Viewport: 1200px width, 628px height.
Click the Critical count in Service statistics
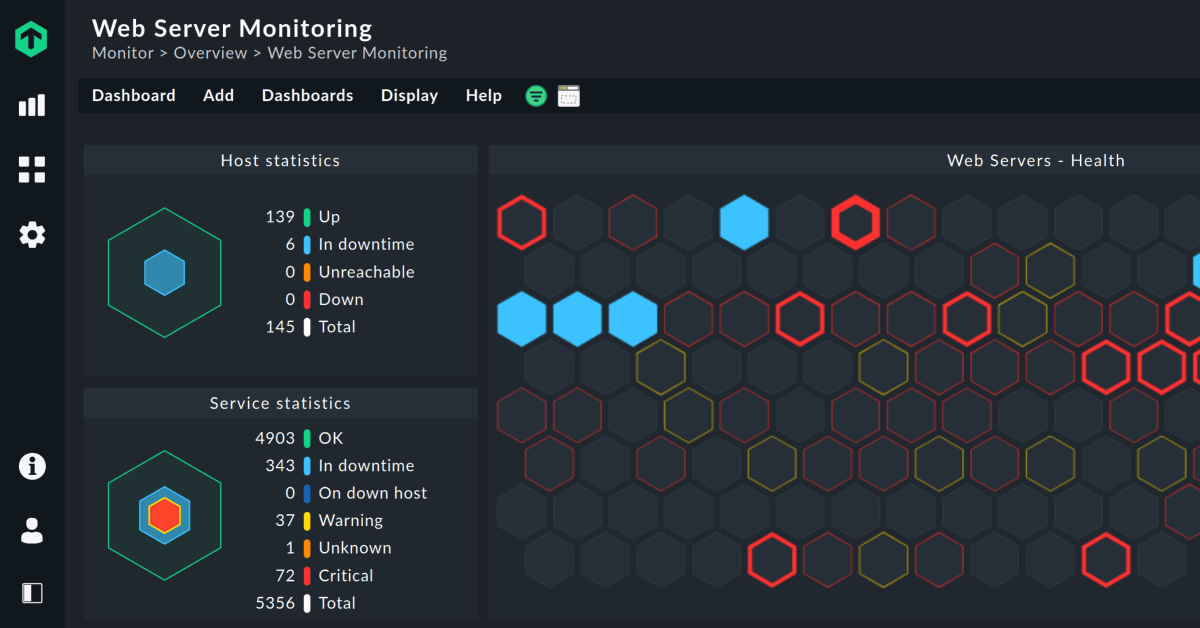pyautogui.click(x=284, y=576)
